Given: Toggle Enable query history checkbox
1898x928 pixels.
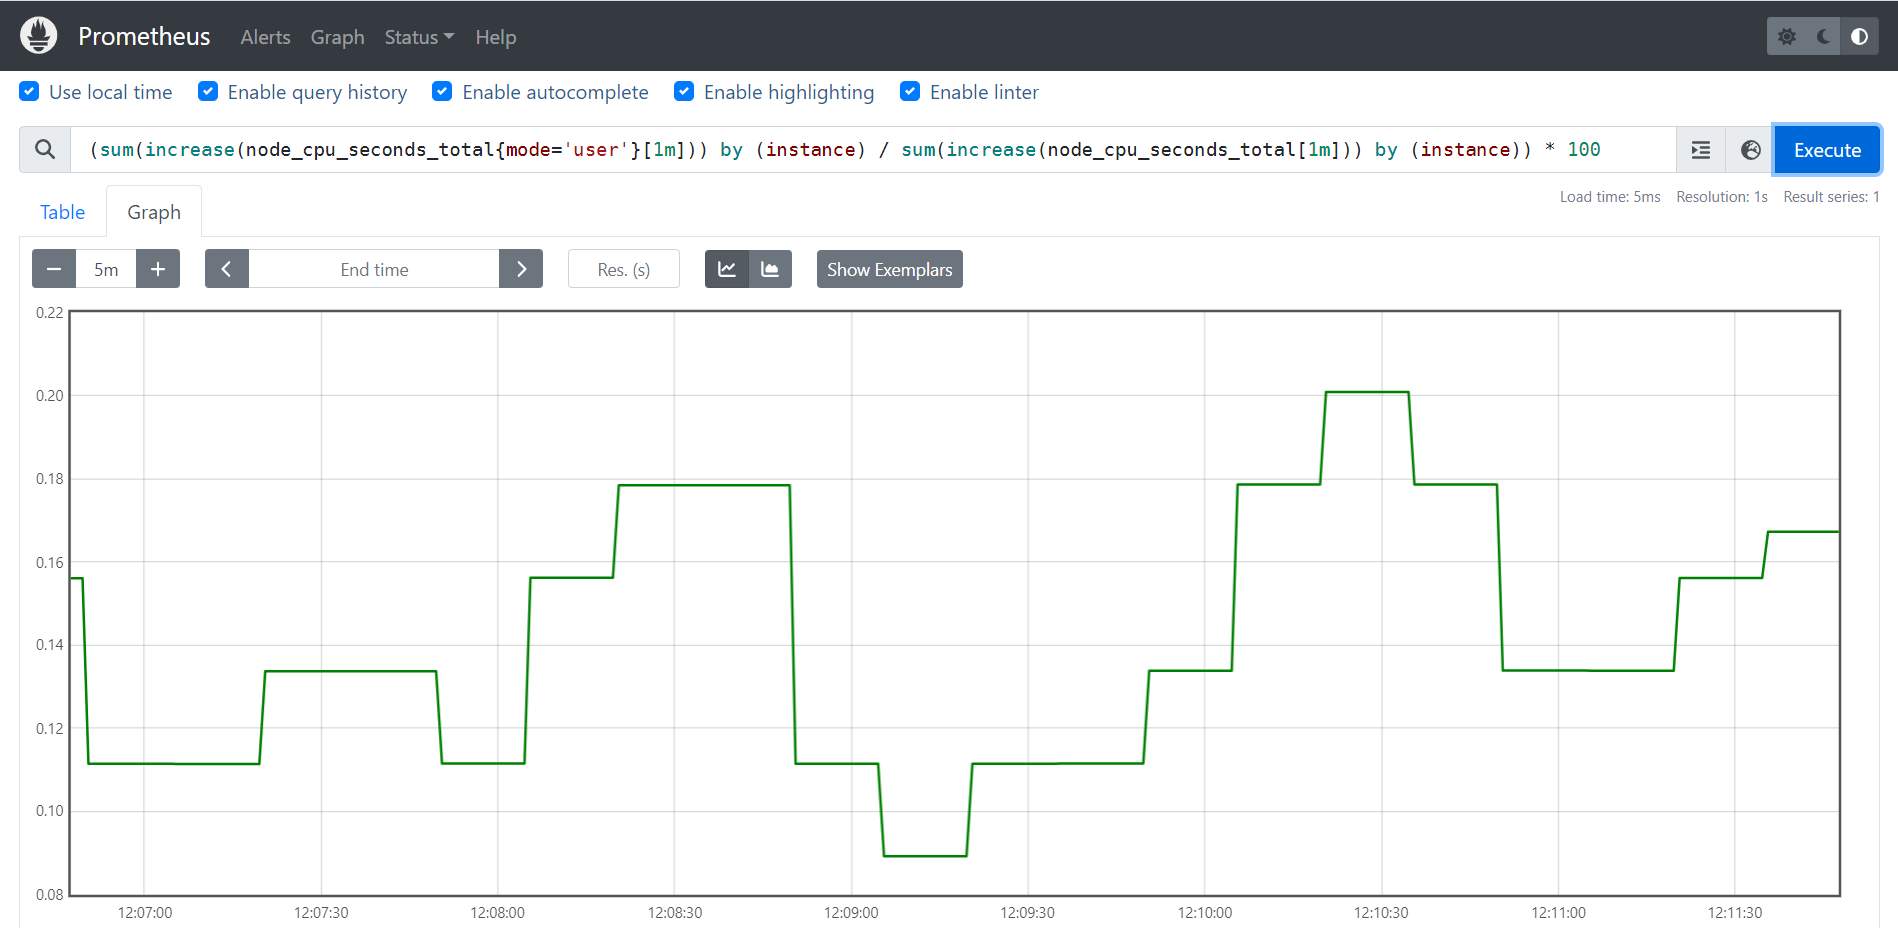Looking at the screenshot, I should (208, 91).
